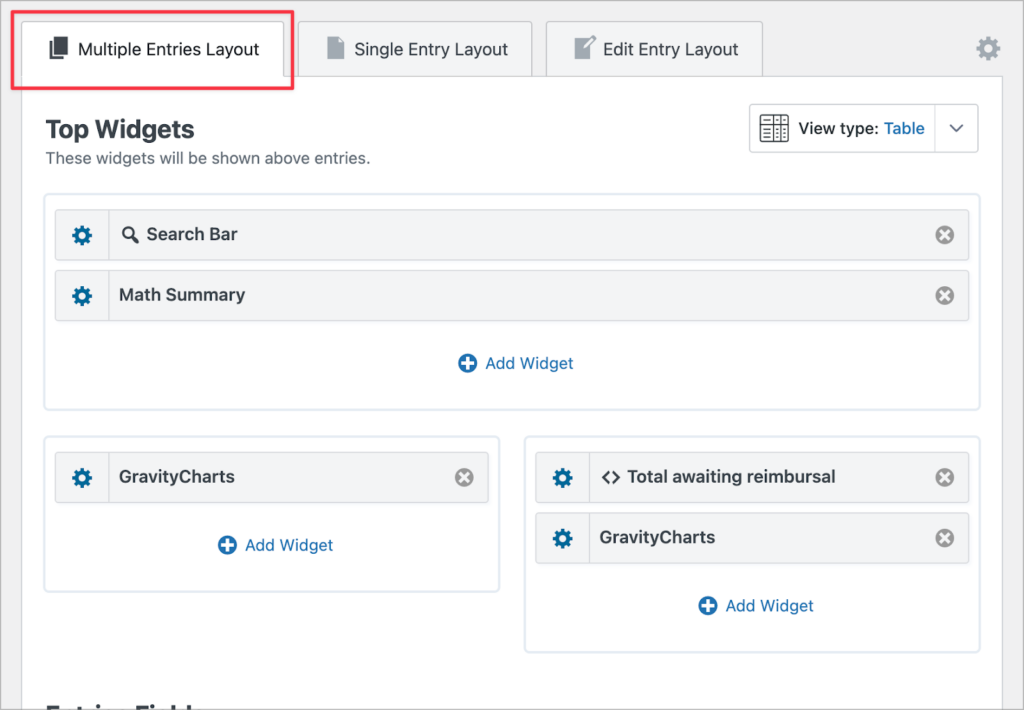
Task: Expand the View type chevron dropdown
Action: point(956,128)
